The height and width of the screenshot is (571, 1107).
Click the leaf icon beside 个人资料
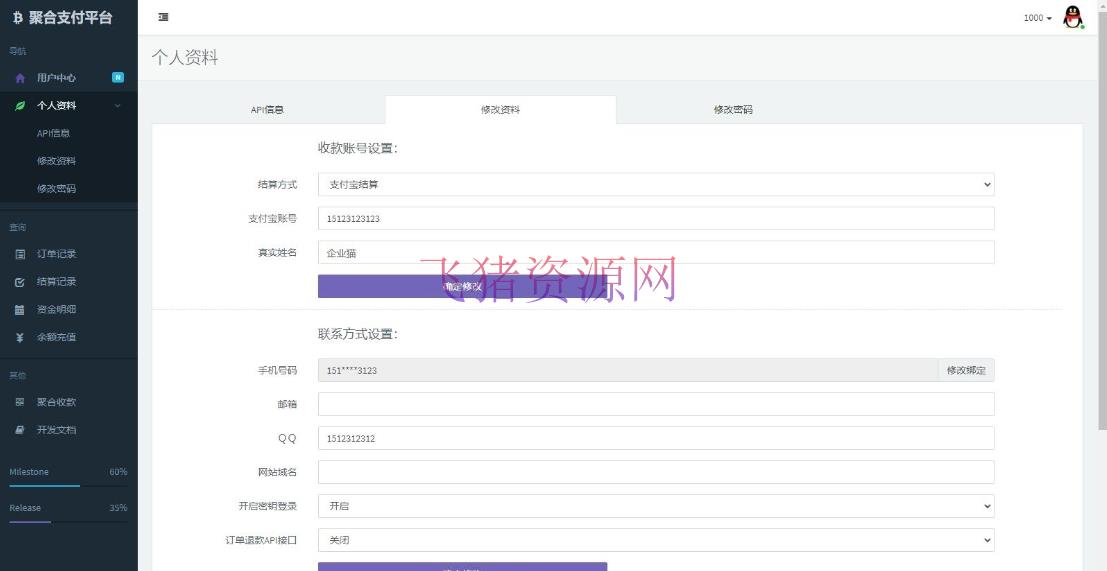(20, 105)
